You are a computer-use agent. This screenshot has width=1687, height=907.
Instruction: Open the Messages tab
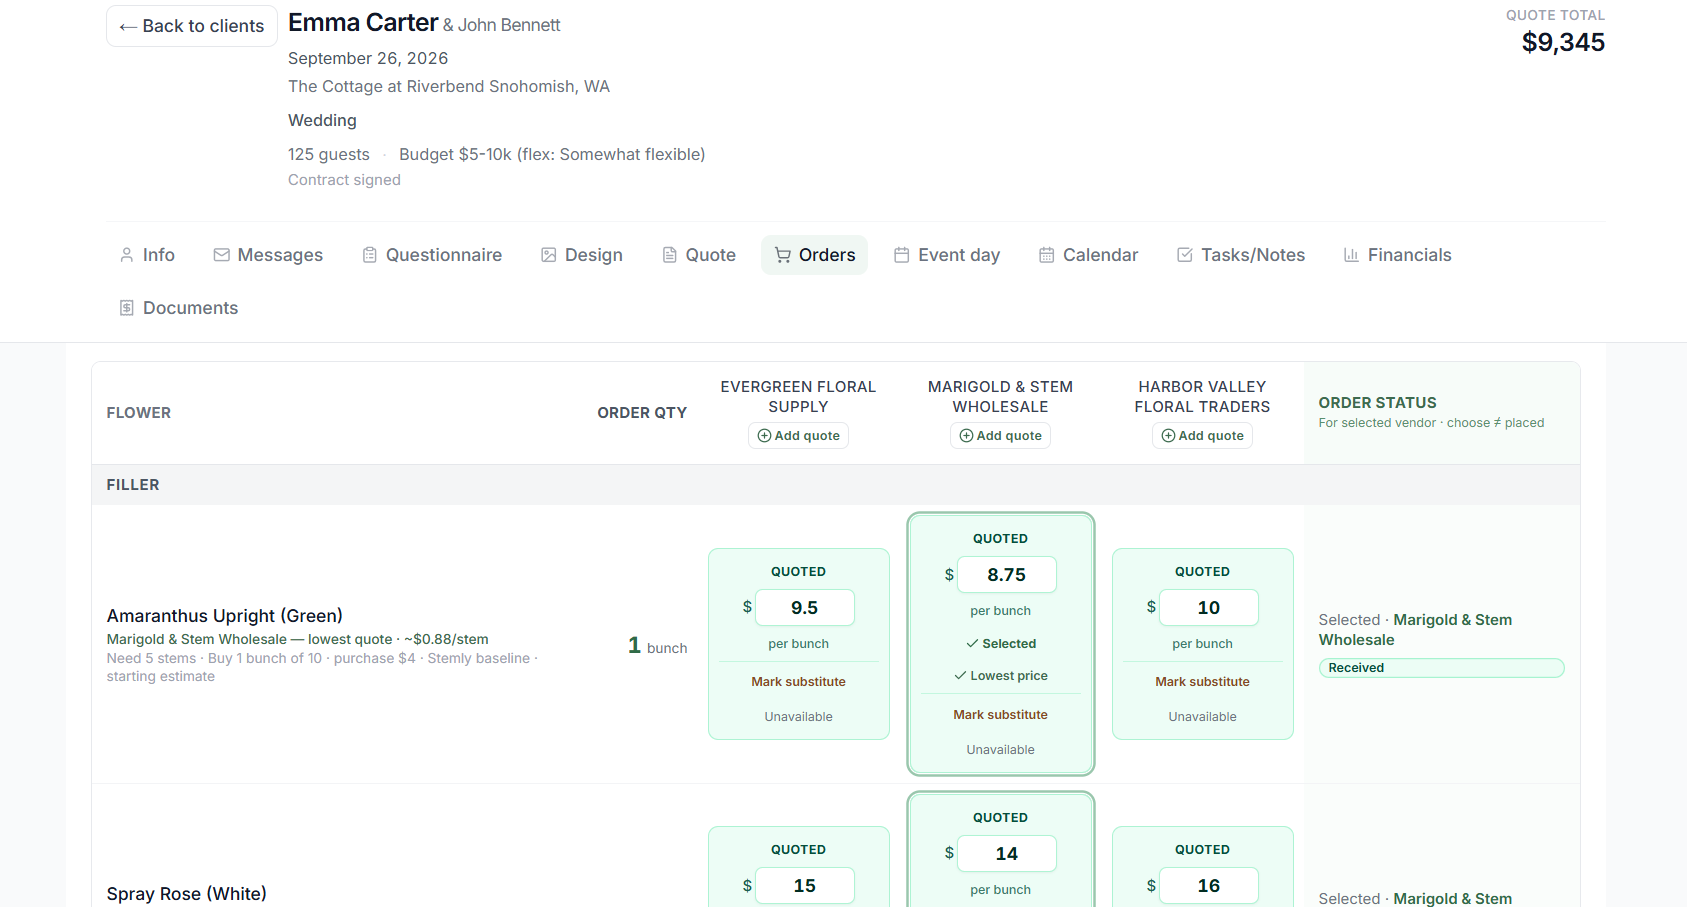click(268, 255)
